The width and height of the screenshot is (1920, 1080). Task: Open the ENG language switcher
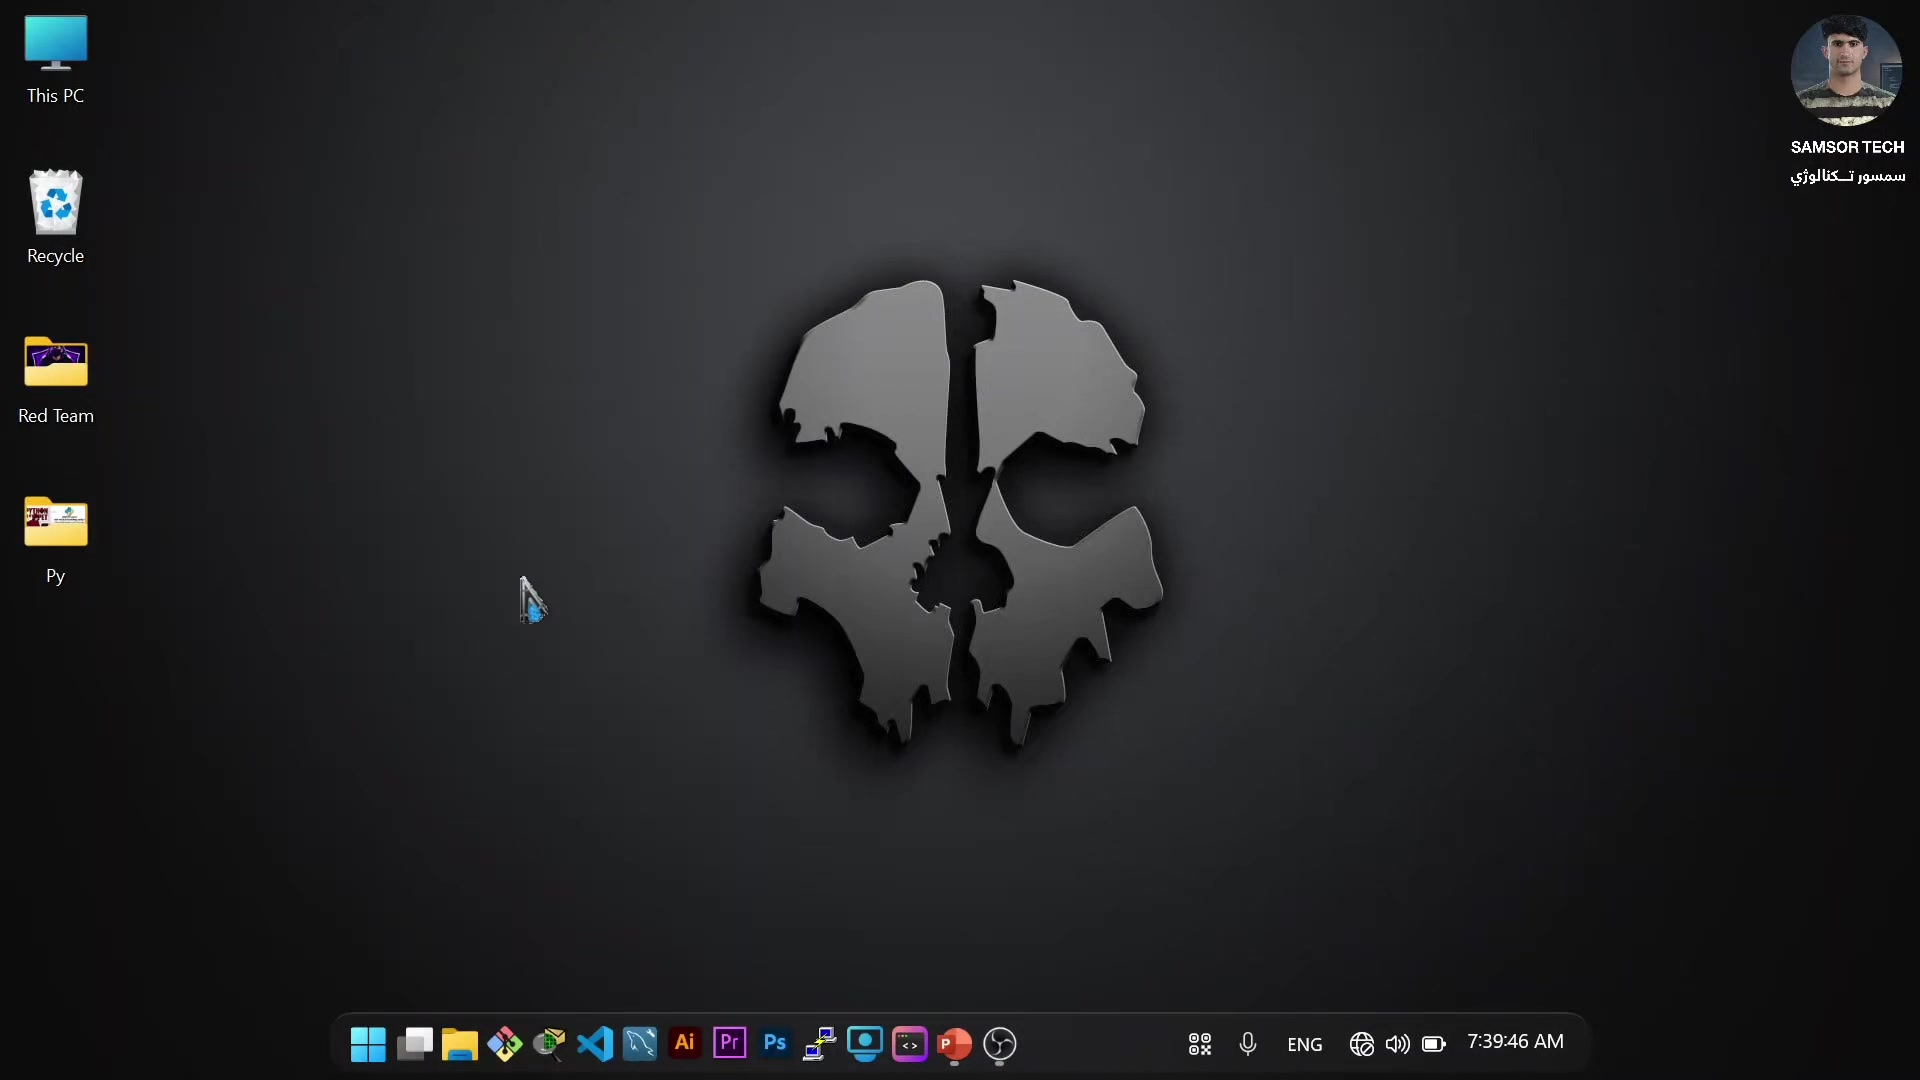pos(1305,1045)
